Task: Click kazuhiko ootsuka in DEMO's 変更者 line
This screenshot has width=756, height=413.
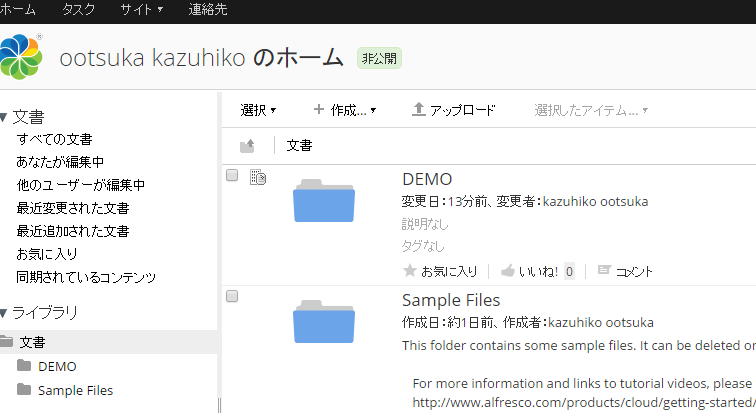Action: [x=595, y=201]
